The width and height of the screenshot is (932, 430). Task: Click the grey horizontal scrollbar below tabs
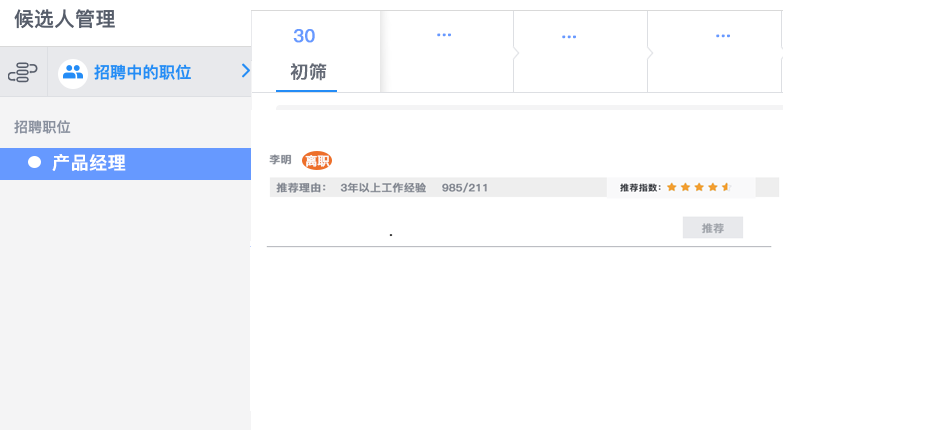(x=529, y=108)
